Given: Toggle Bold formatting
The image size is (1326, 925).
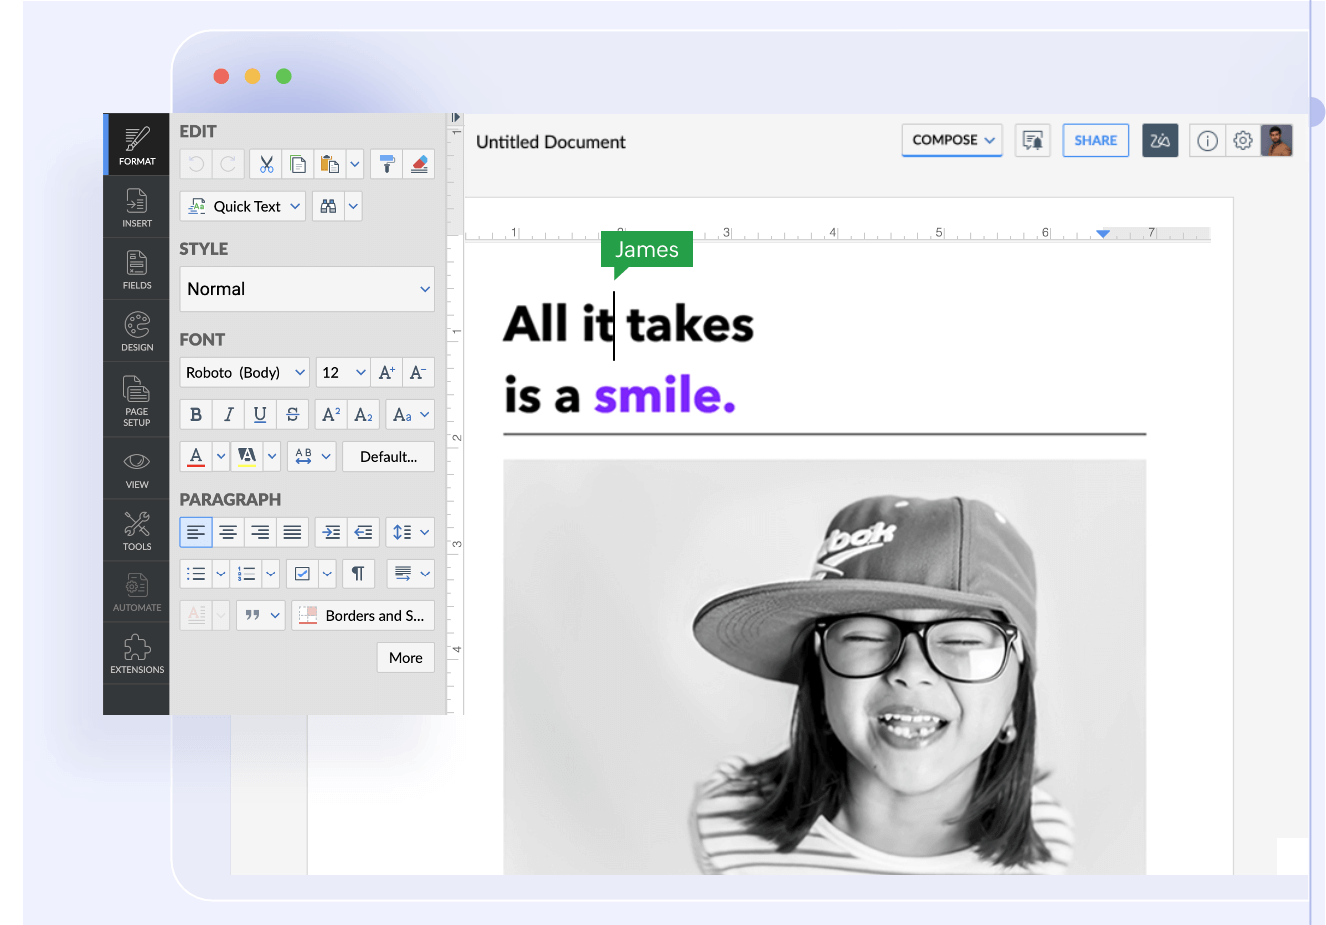Looking at the screenshot, I should (x=196, y=414).
